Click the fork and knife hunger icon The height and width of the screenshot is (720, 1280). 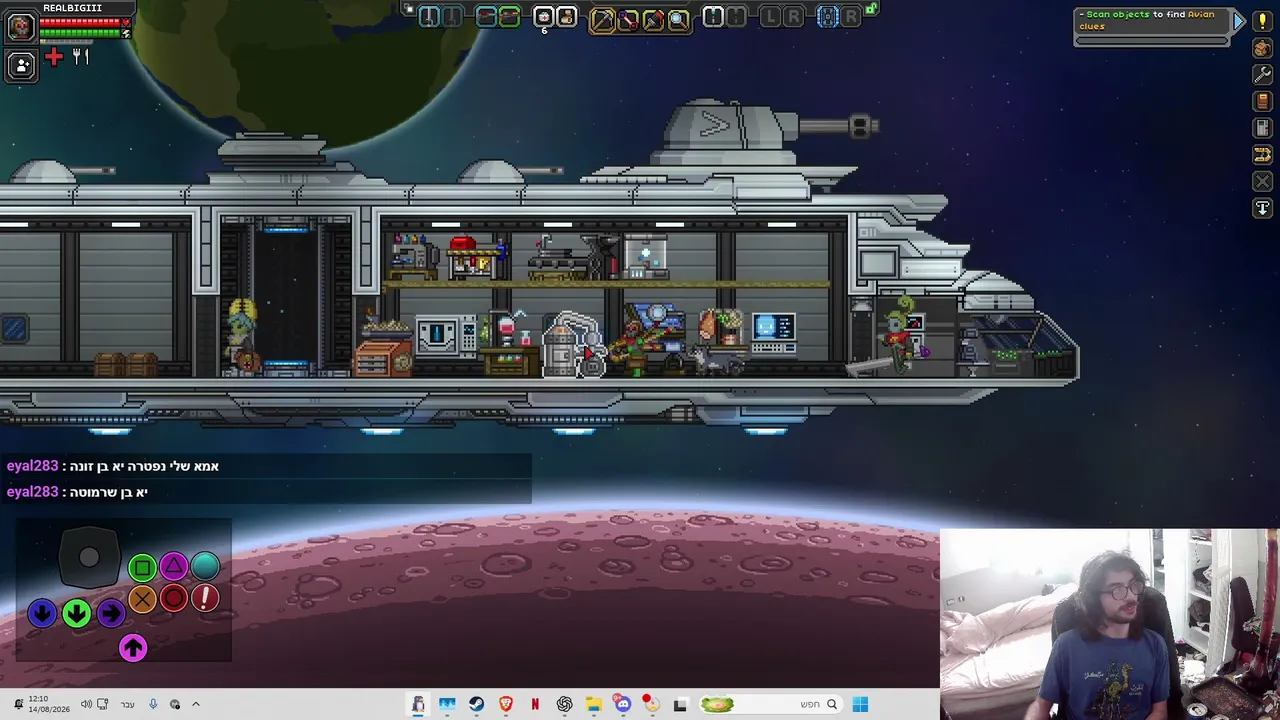pos(81,58)
